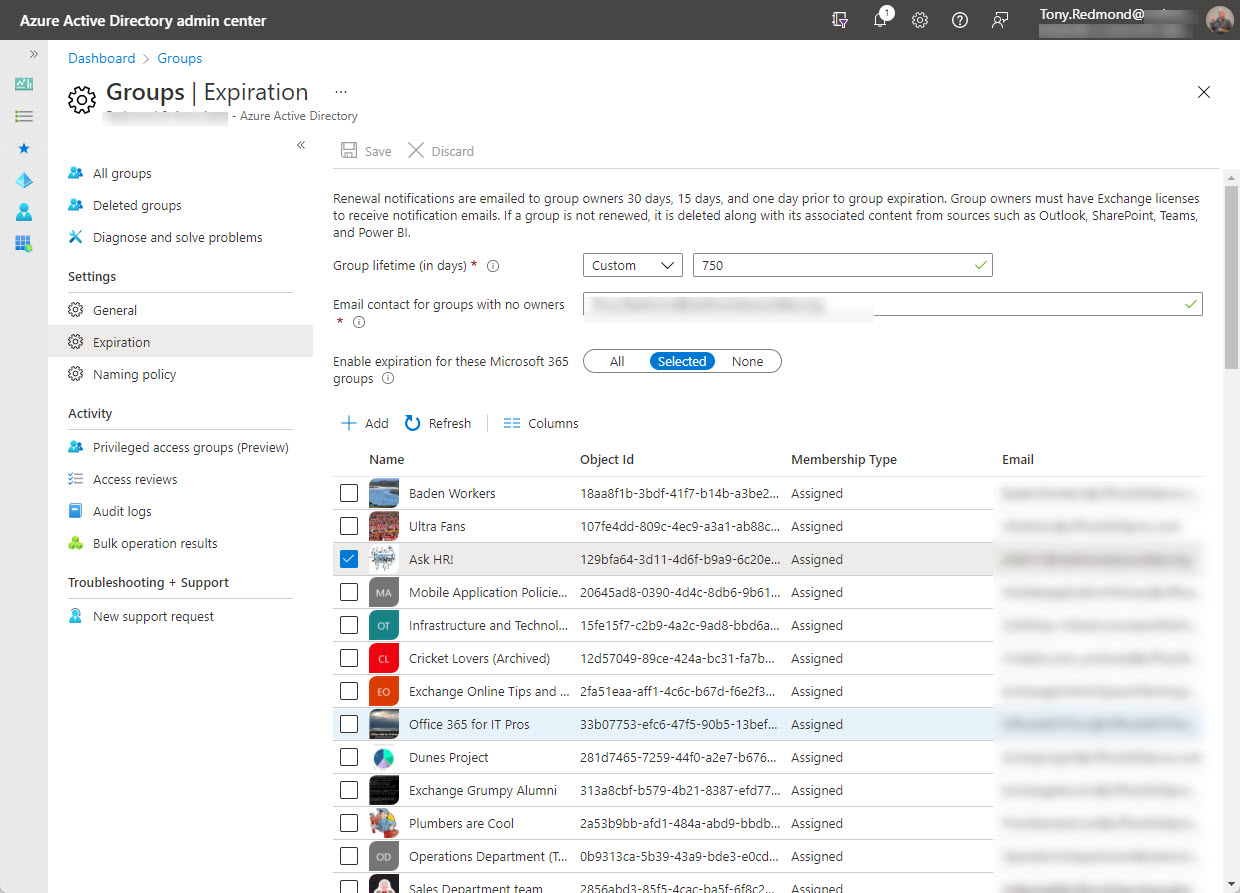Tick the Dunes Project checkbox

tap(348, 757)
